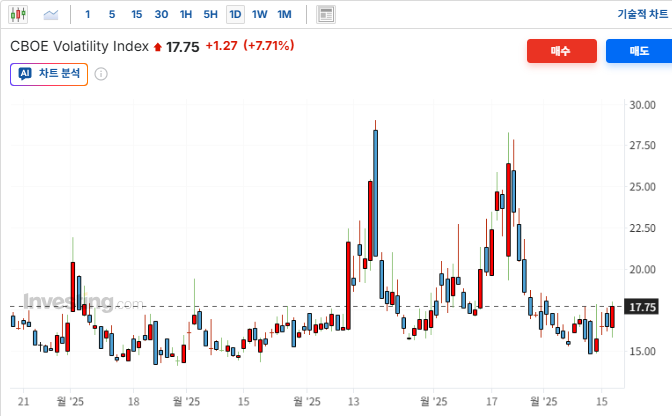Select the 5 minute interval
Image resolution: width=672 pixels, height=416 pixels.
(x=112, y=15)
